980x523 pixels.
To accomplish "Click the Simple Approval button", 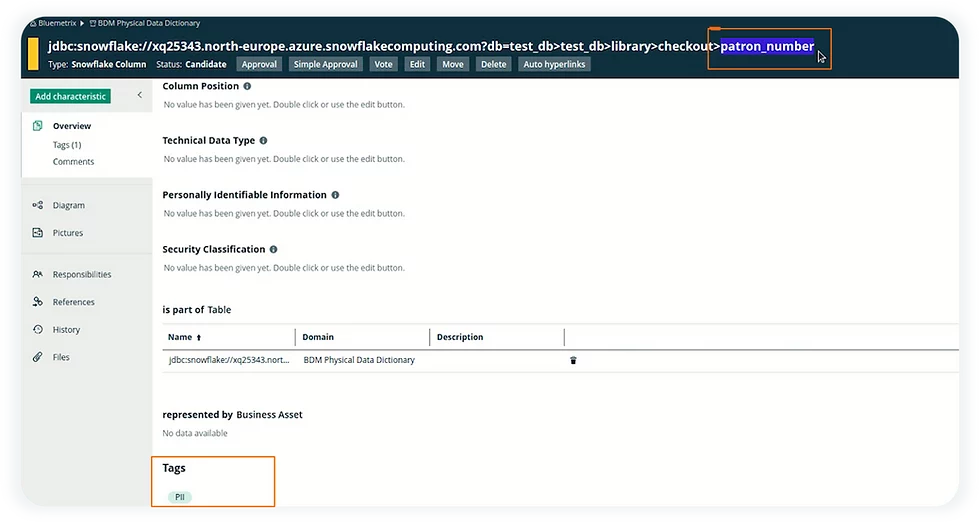I will (326, 64).
